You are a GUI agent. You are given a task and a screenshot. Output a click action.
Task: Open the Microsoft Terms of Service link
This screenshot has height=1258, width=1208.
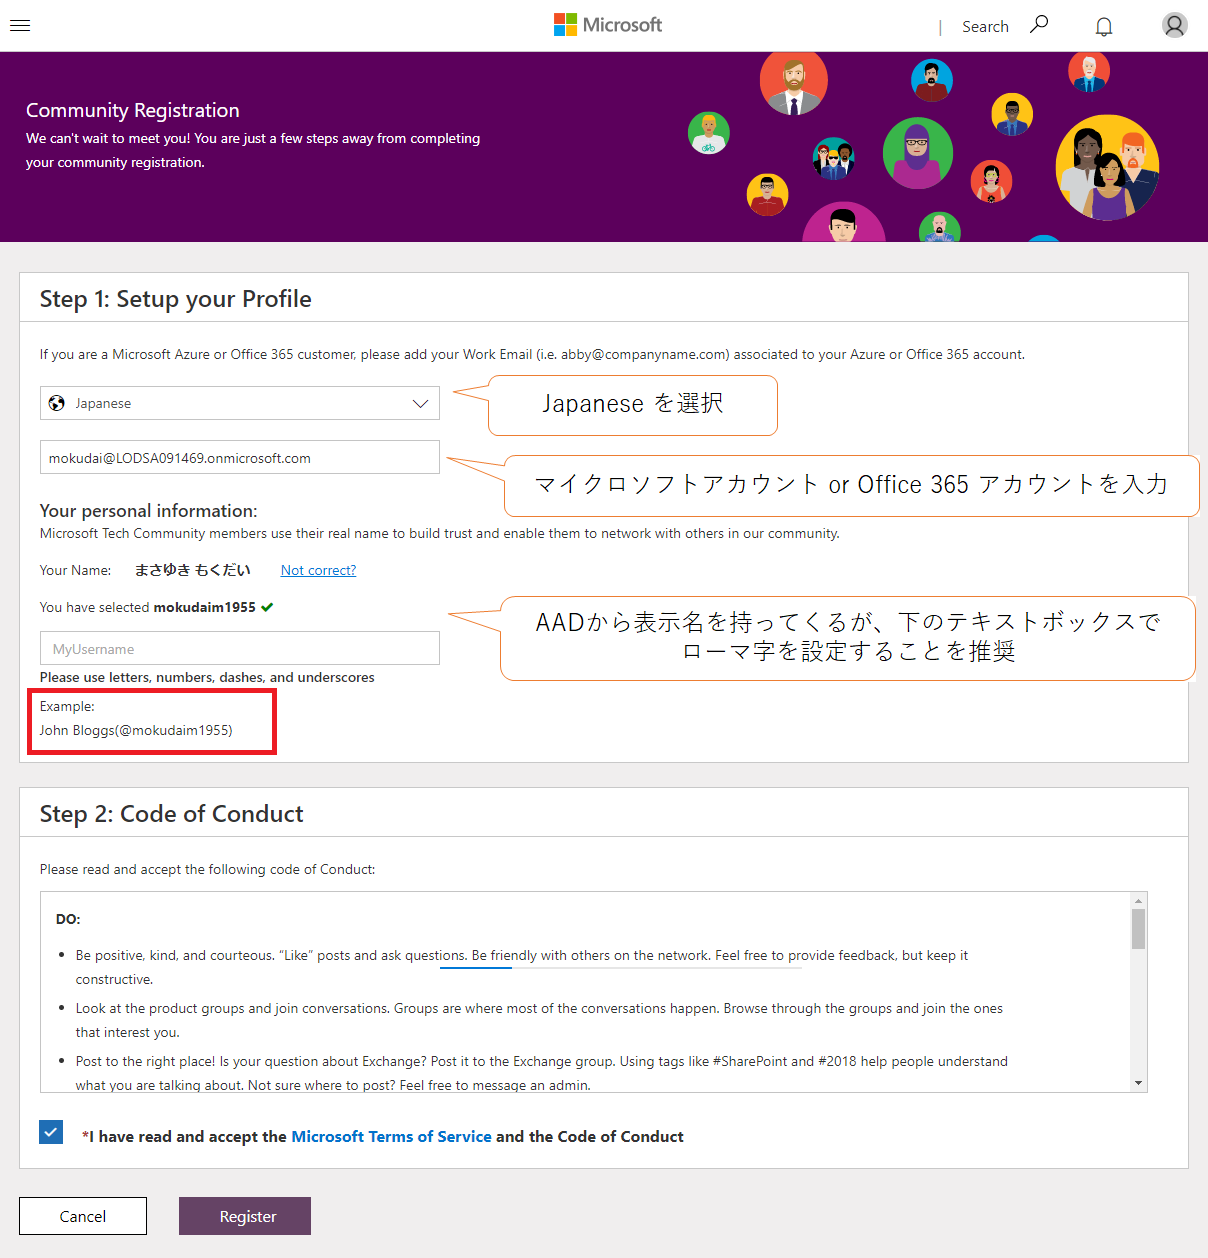click(x=391, y=1136)
